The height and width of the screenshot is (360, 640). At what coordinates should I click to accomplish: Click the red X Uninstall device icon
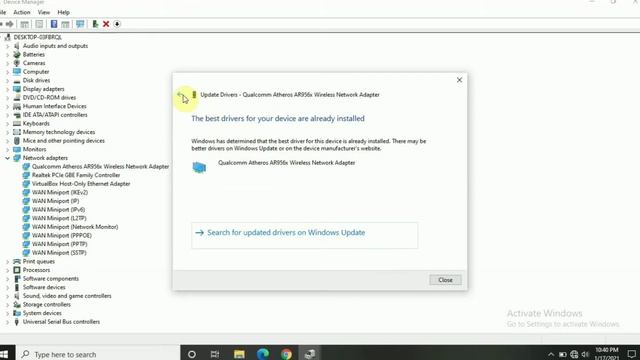[106, 24]
